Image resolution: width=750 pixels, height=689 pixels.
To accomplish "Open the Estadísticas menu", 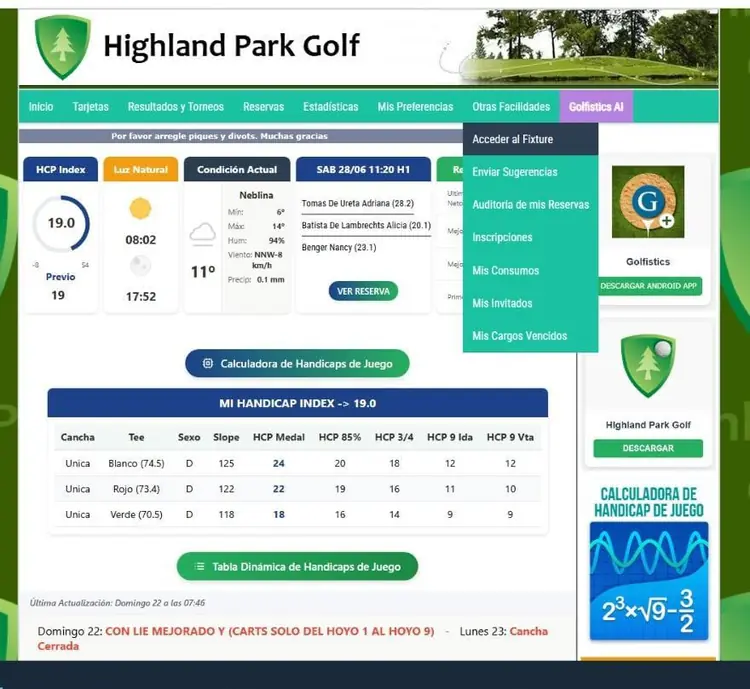I will tap(331, 107).
